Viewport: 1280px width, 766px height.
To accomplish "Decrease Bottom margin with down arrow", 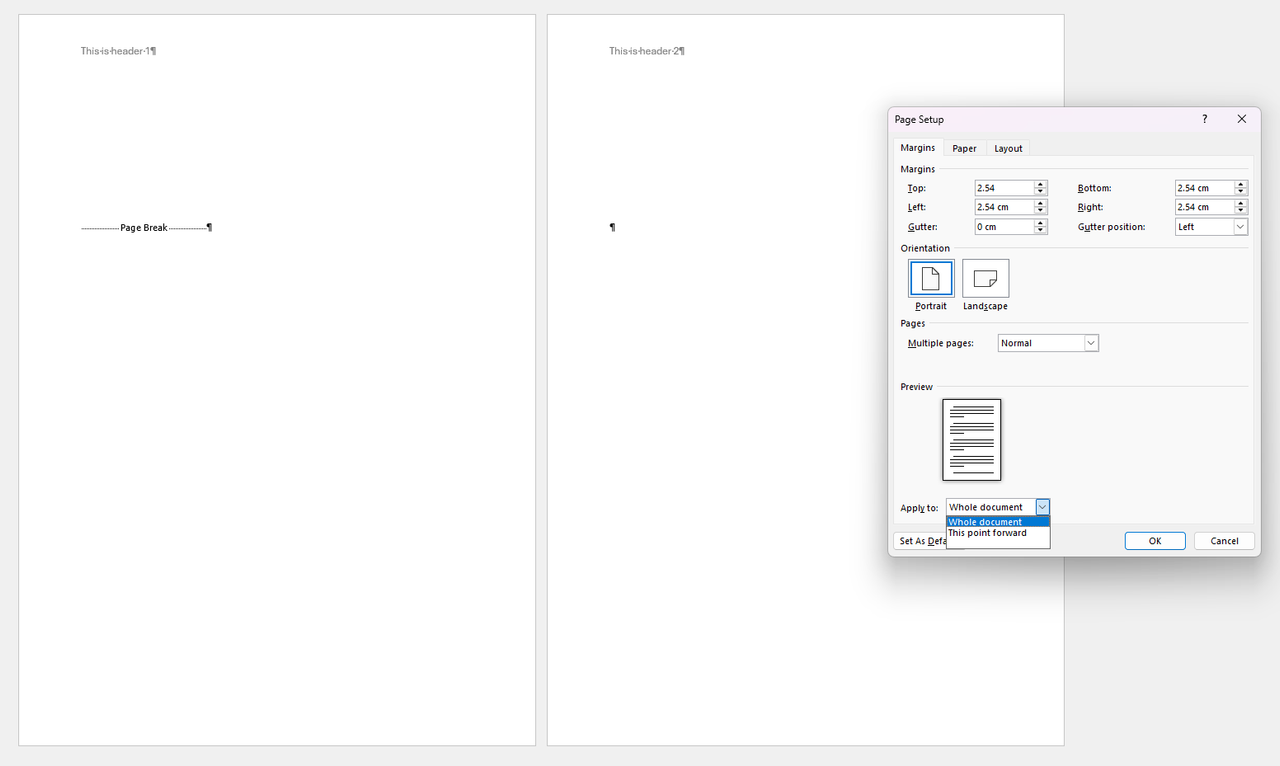I will click(1241, 192).
